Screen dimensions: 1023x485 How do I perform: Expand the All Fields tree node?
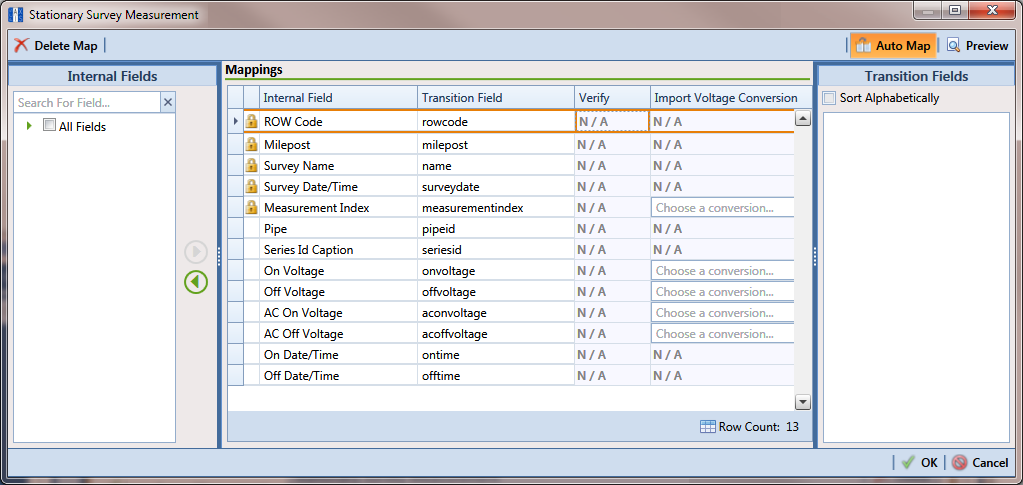29,125
